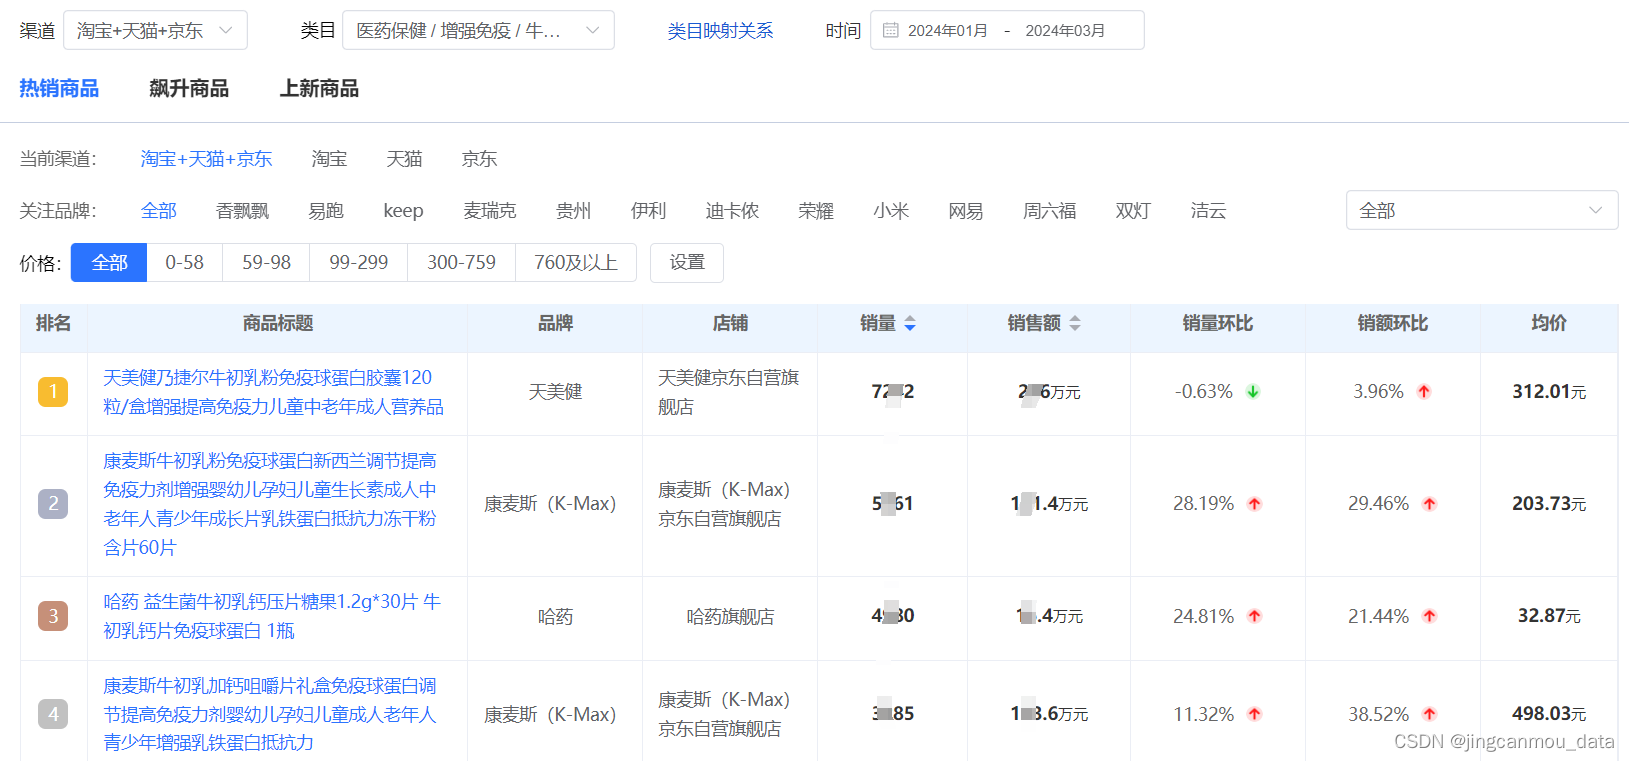Open the 渠道 channel dropdown
1629x761 pixels.
coord(155,30)
